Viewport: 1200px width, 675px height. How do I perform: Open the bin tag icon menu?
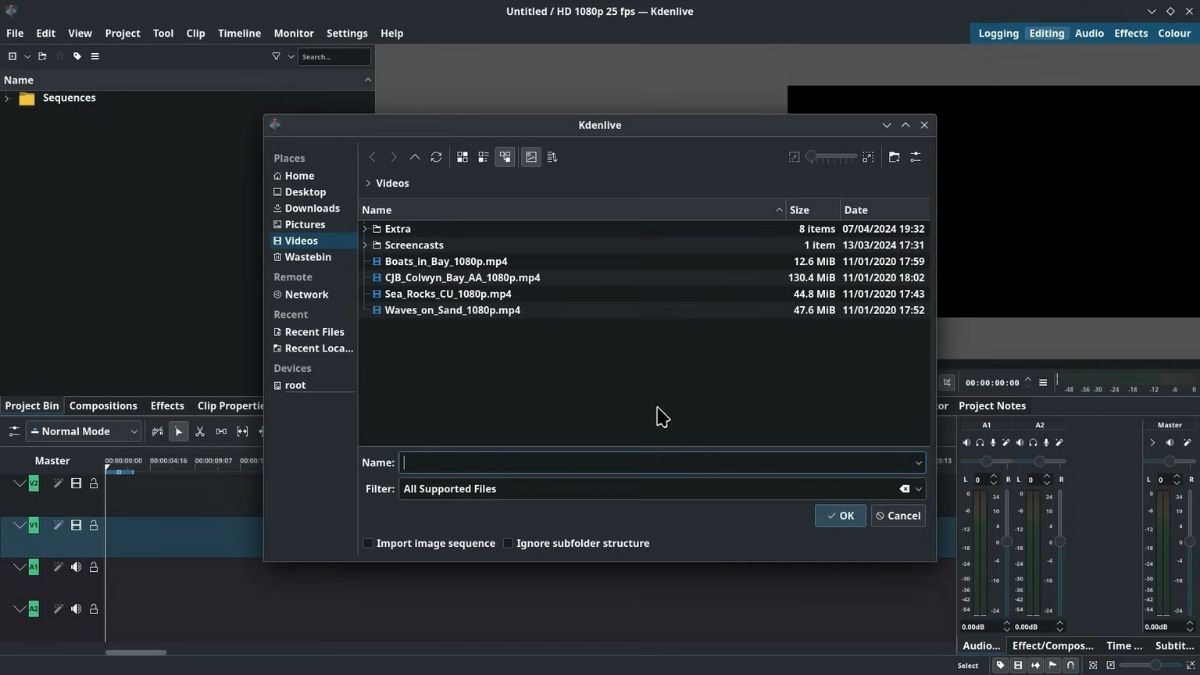tap(77, 57)
